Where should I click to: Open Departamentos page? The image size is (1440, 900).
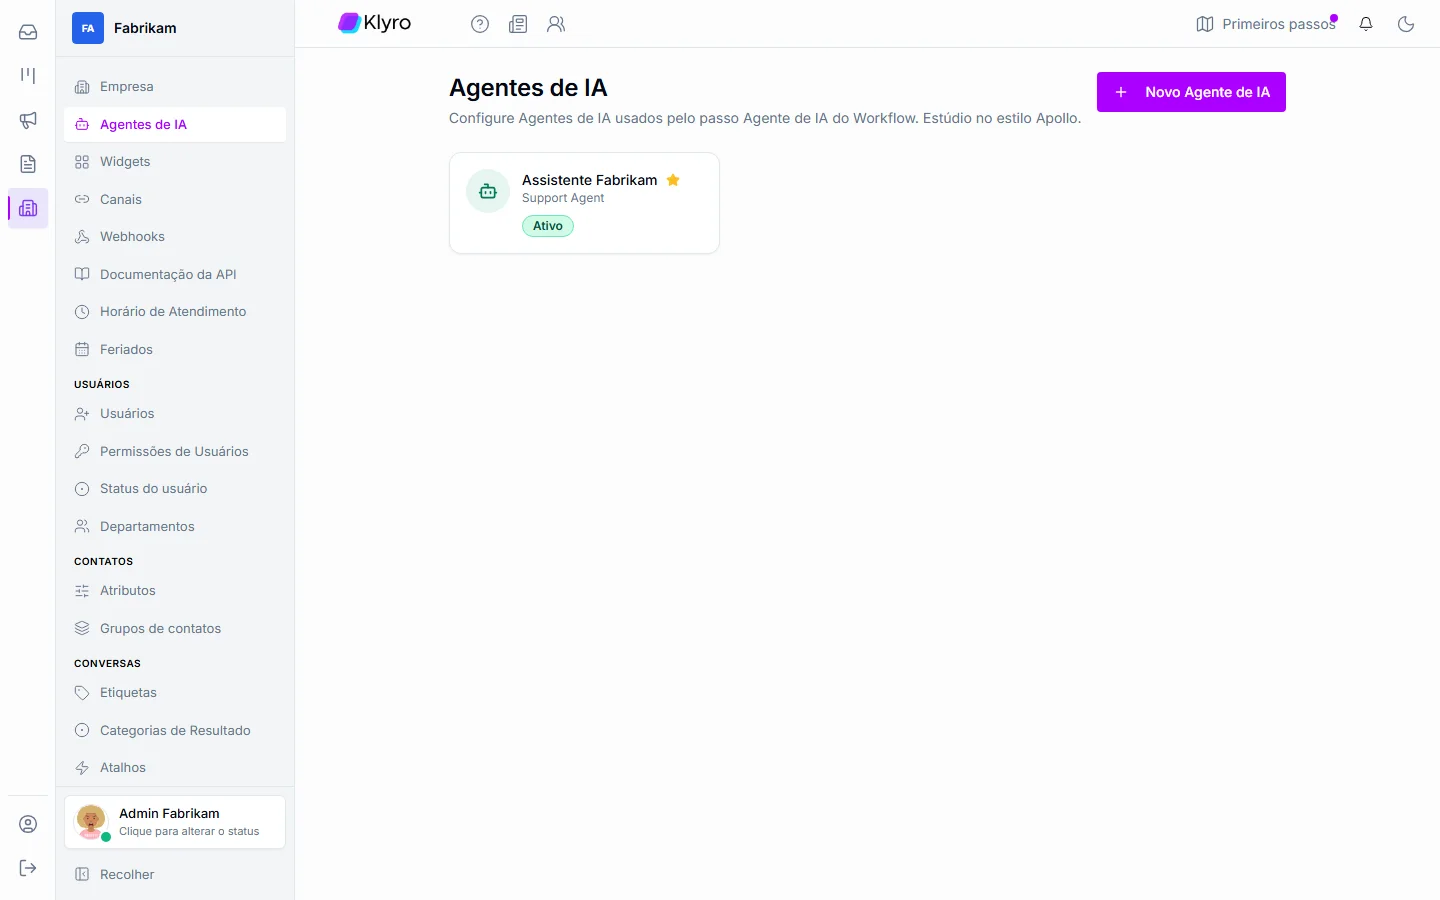tap(175, 527)
